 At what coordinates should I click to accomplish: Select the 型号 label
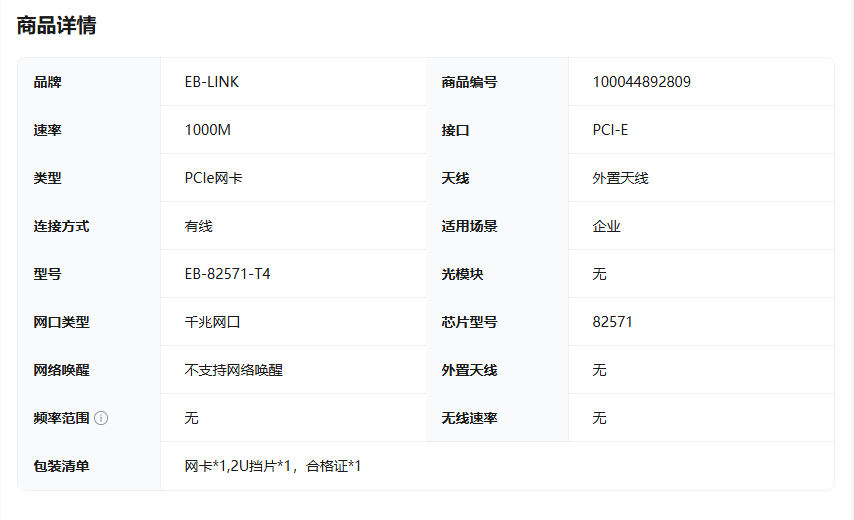coord(47,274)
